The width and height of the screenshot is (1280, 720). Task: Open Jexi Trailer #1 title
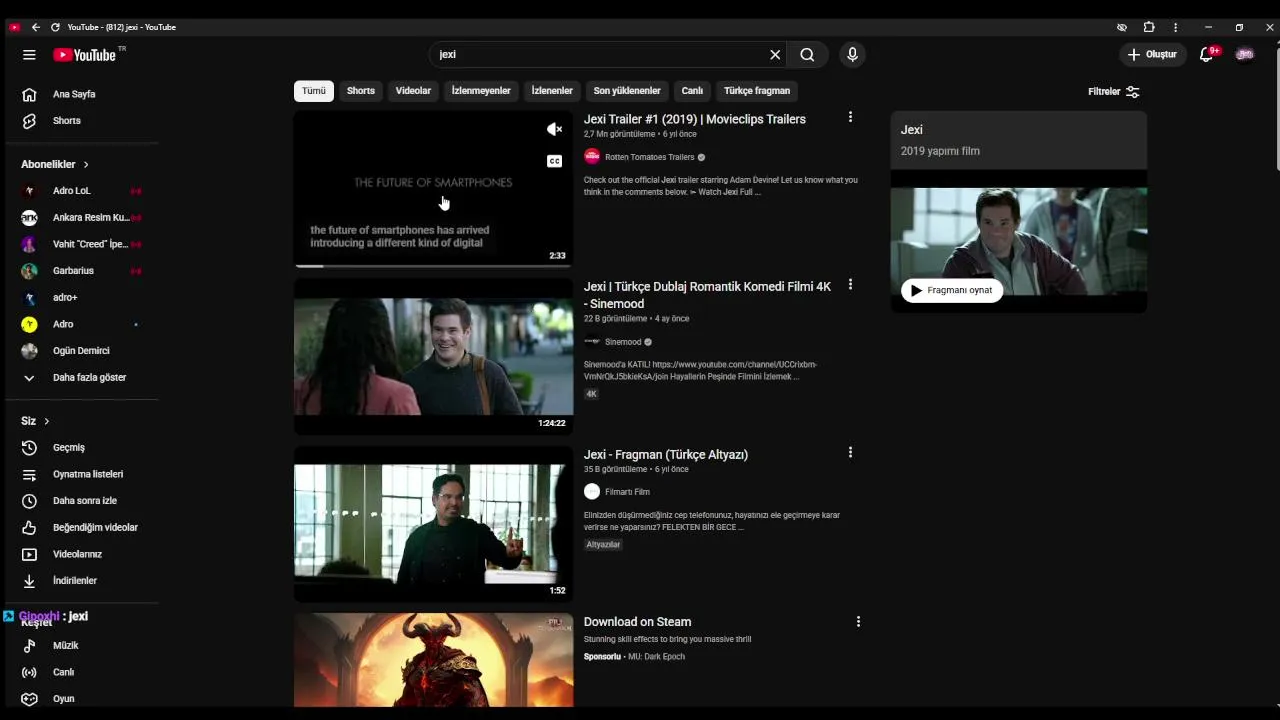pyautogui.click(x=695, y=119)
